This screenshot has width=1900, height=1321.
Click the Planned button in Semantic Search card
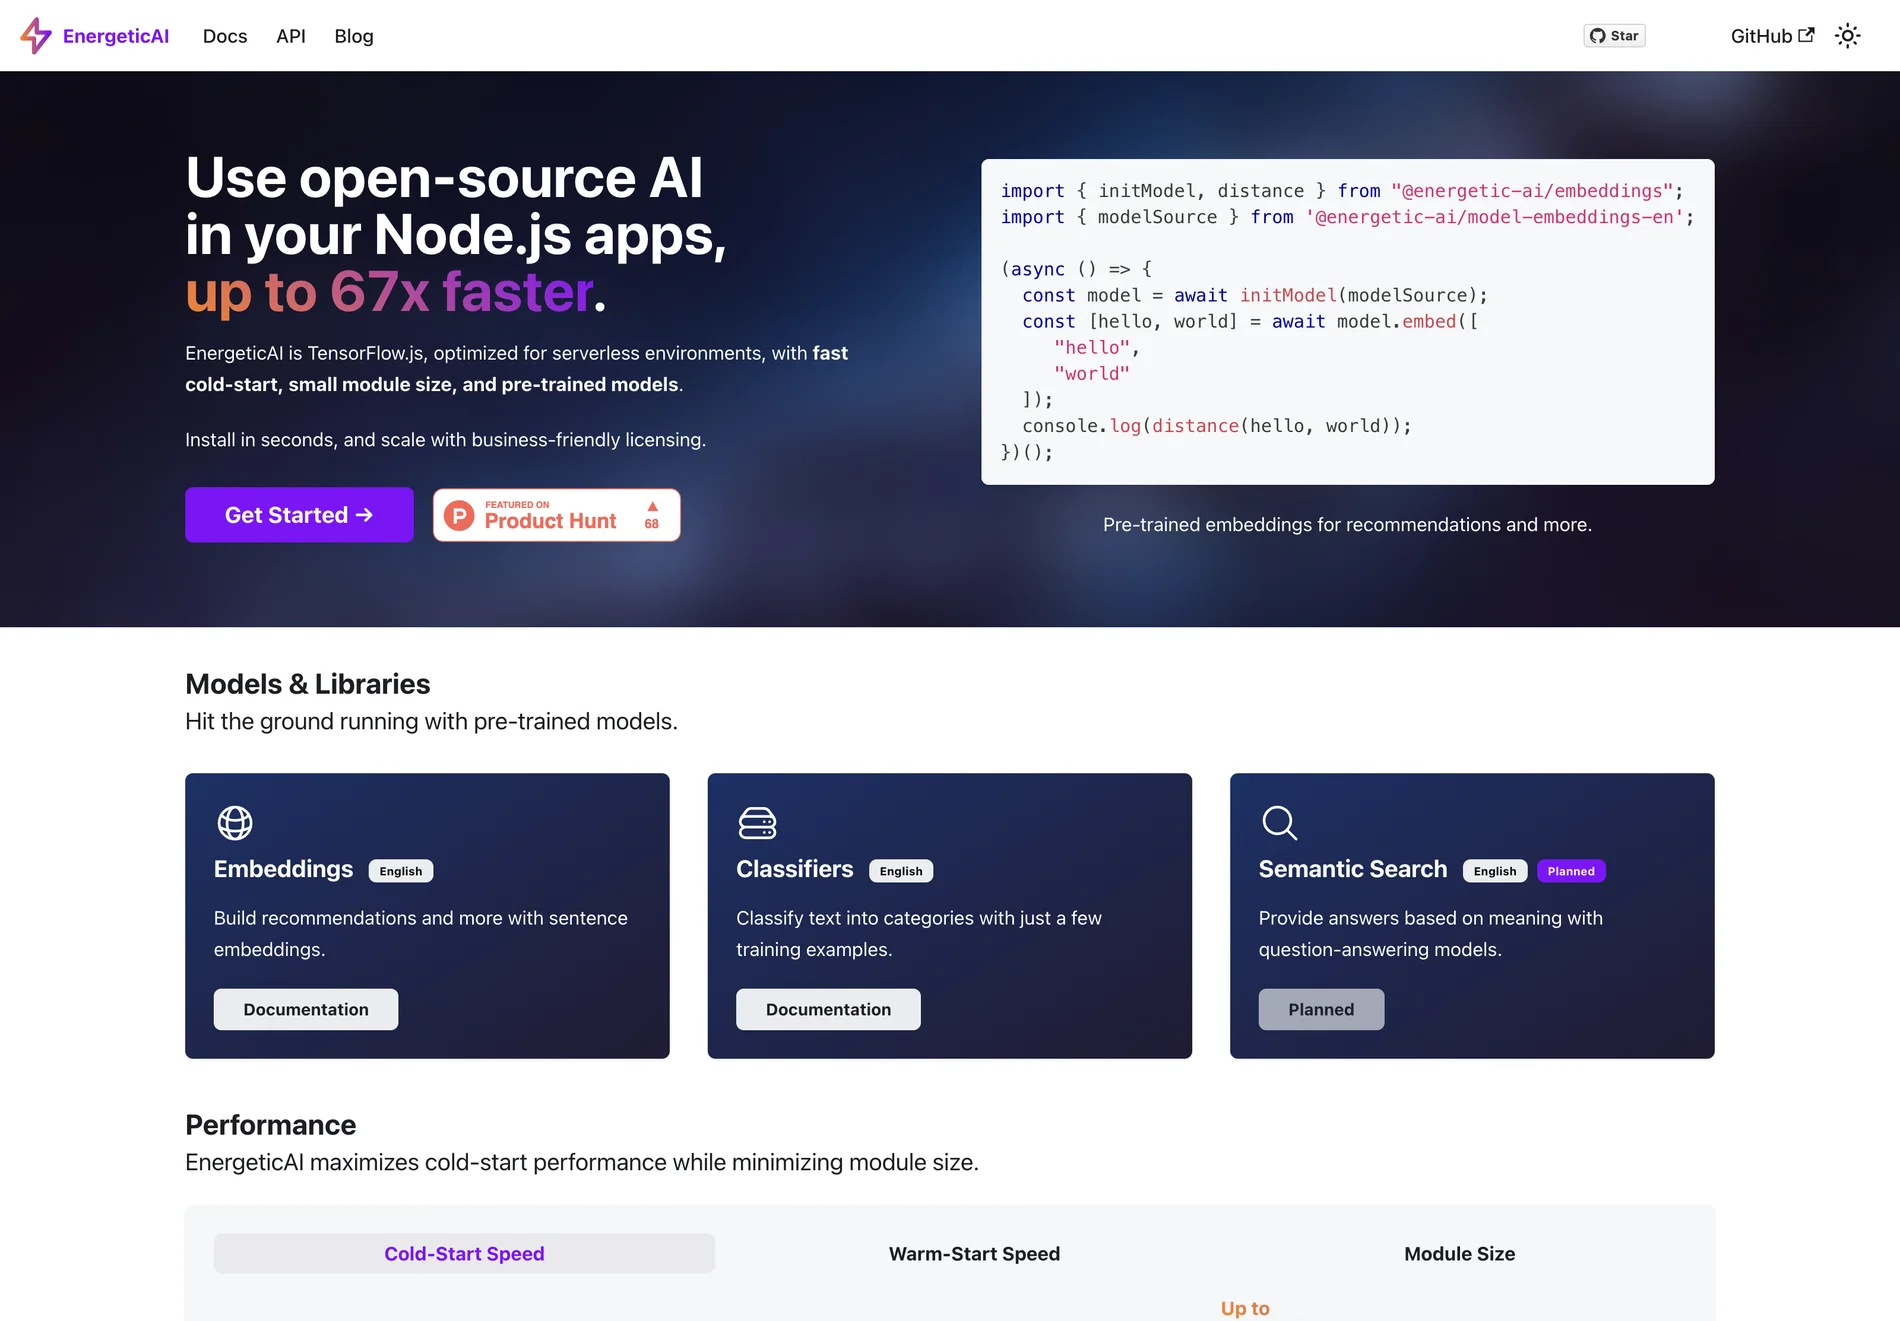[x=1321, y=1010]
